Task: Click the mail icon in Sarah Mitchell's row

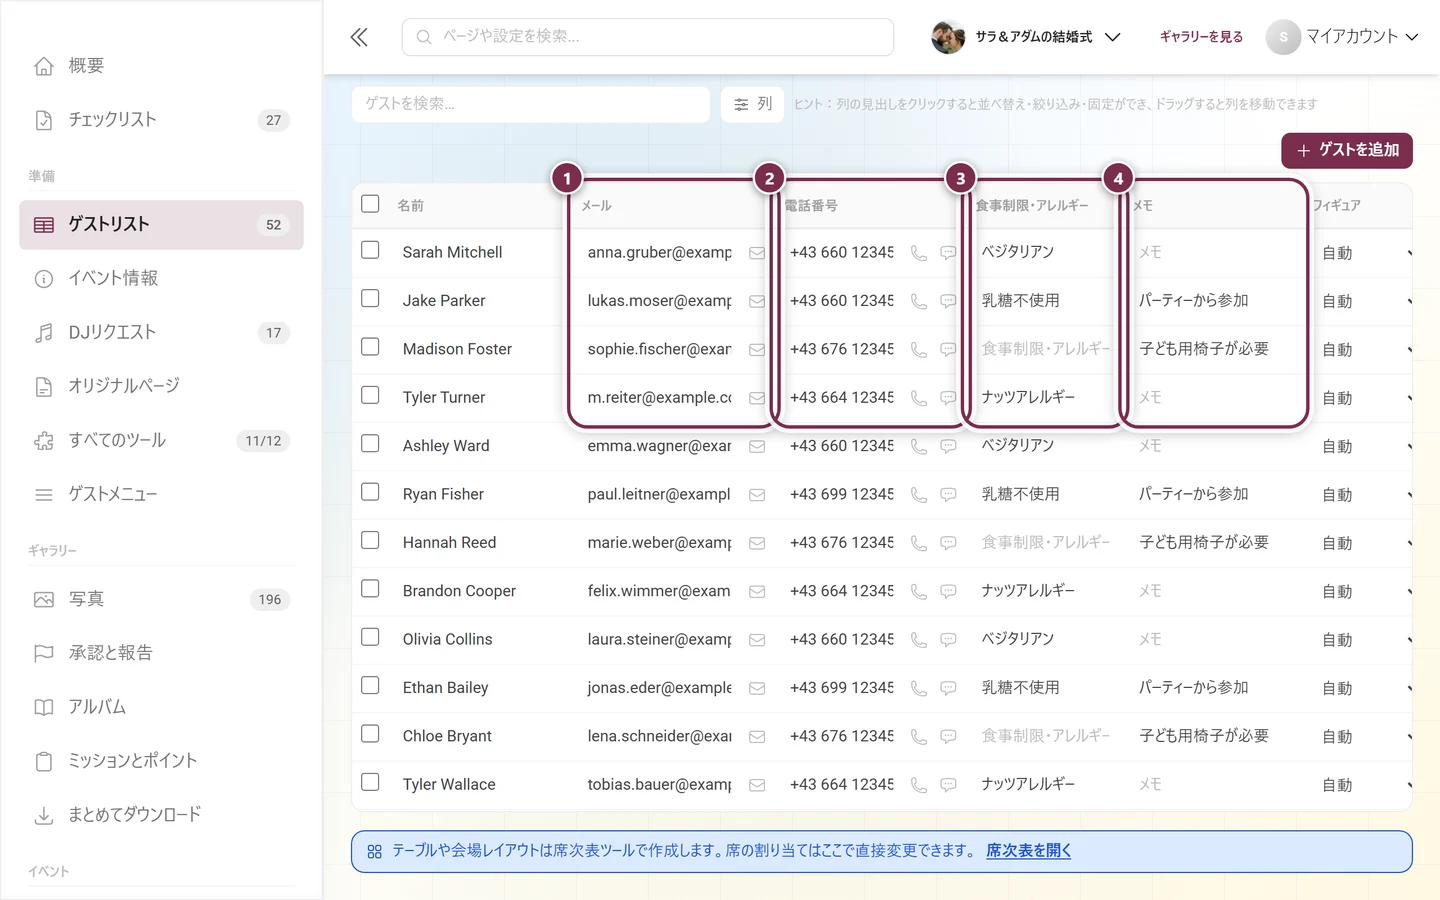Action: [757, 253]
